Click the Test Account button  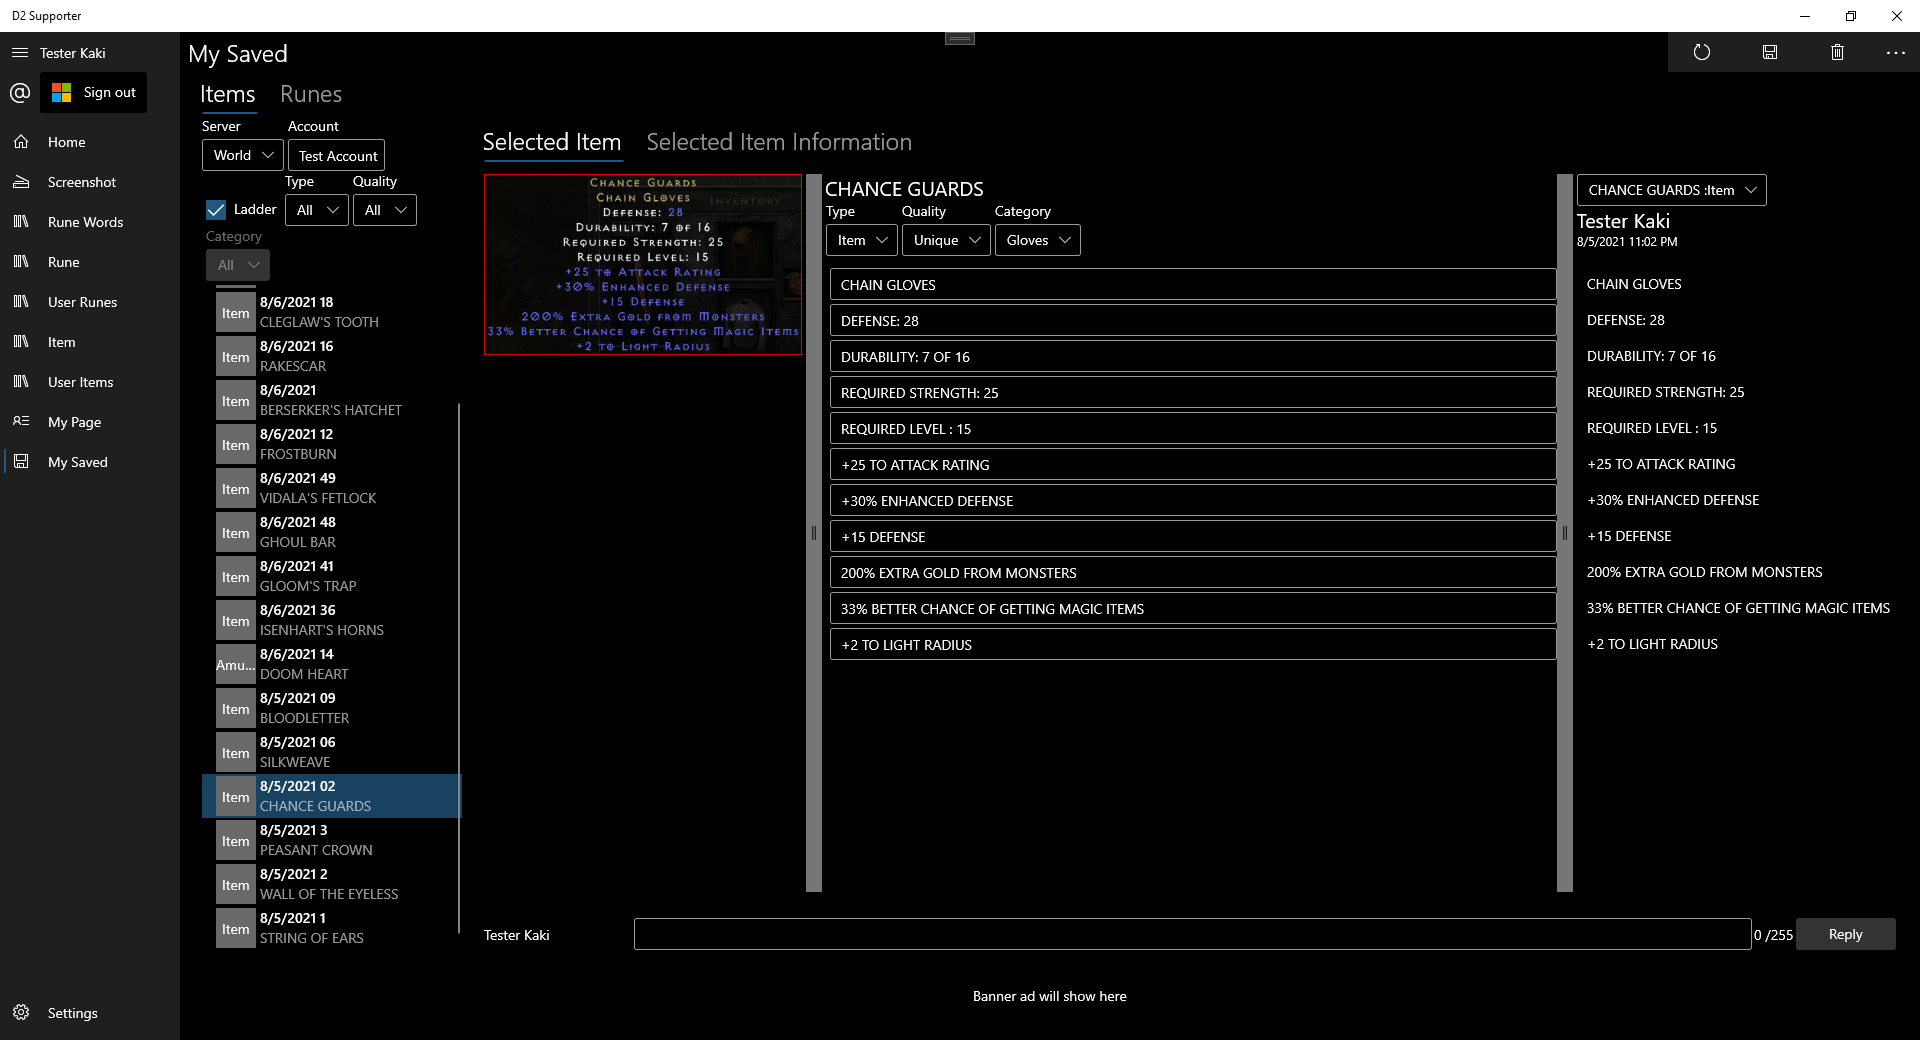(337, 155)
